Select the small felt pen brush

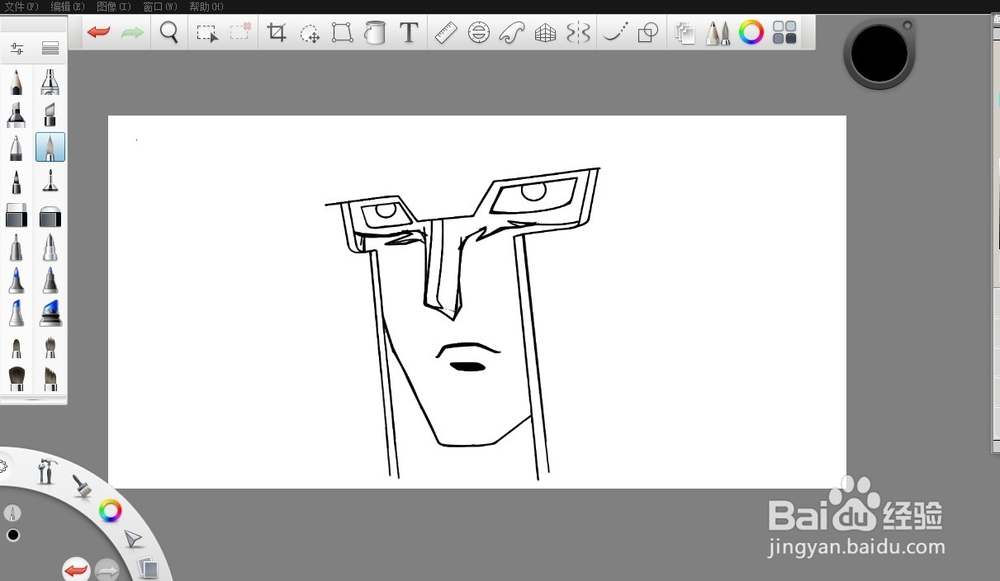tap(17, 182)
